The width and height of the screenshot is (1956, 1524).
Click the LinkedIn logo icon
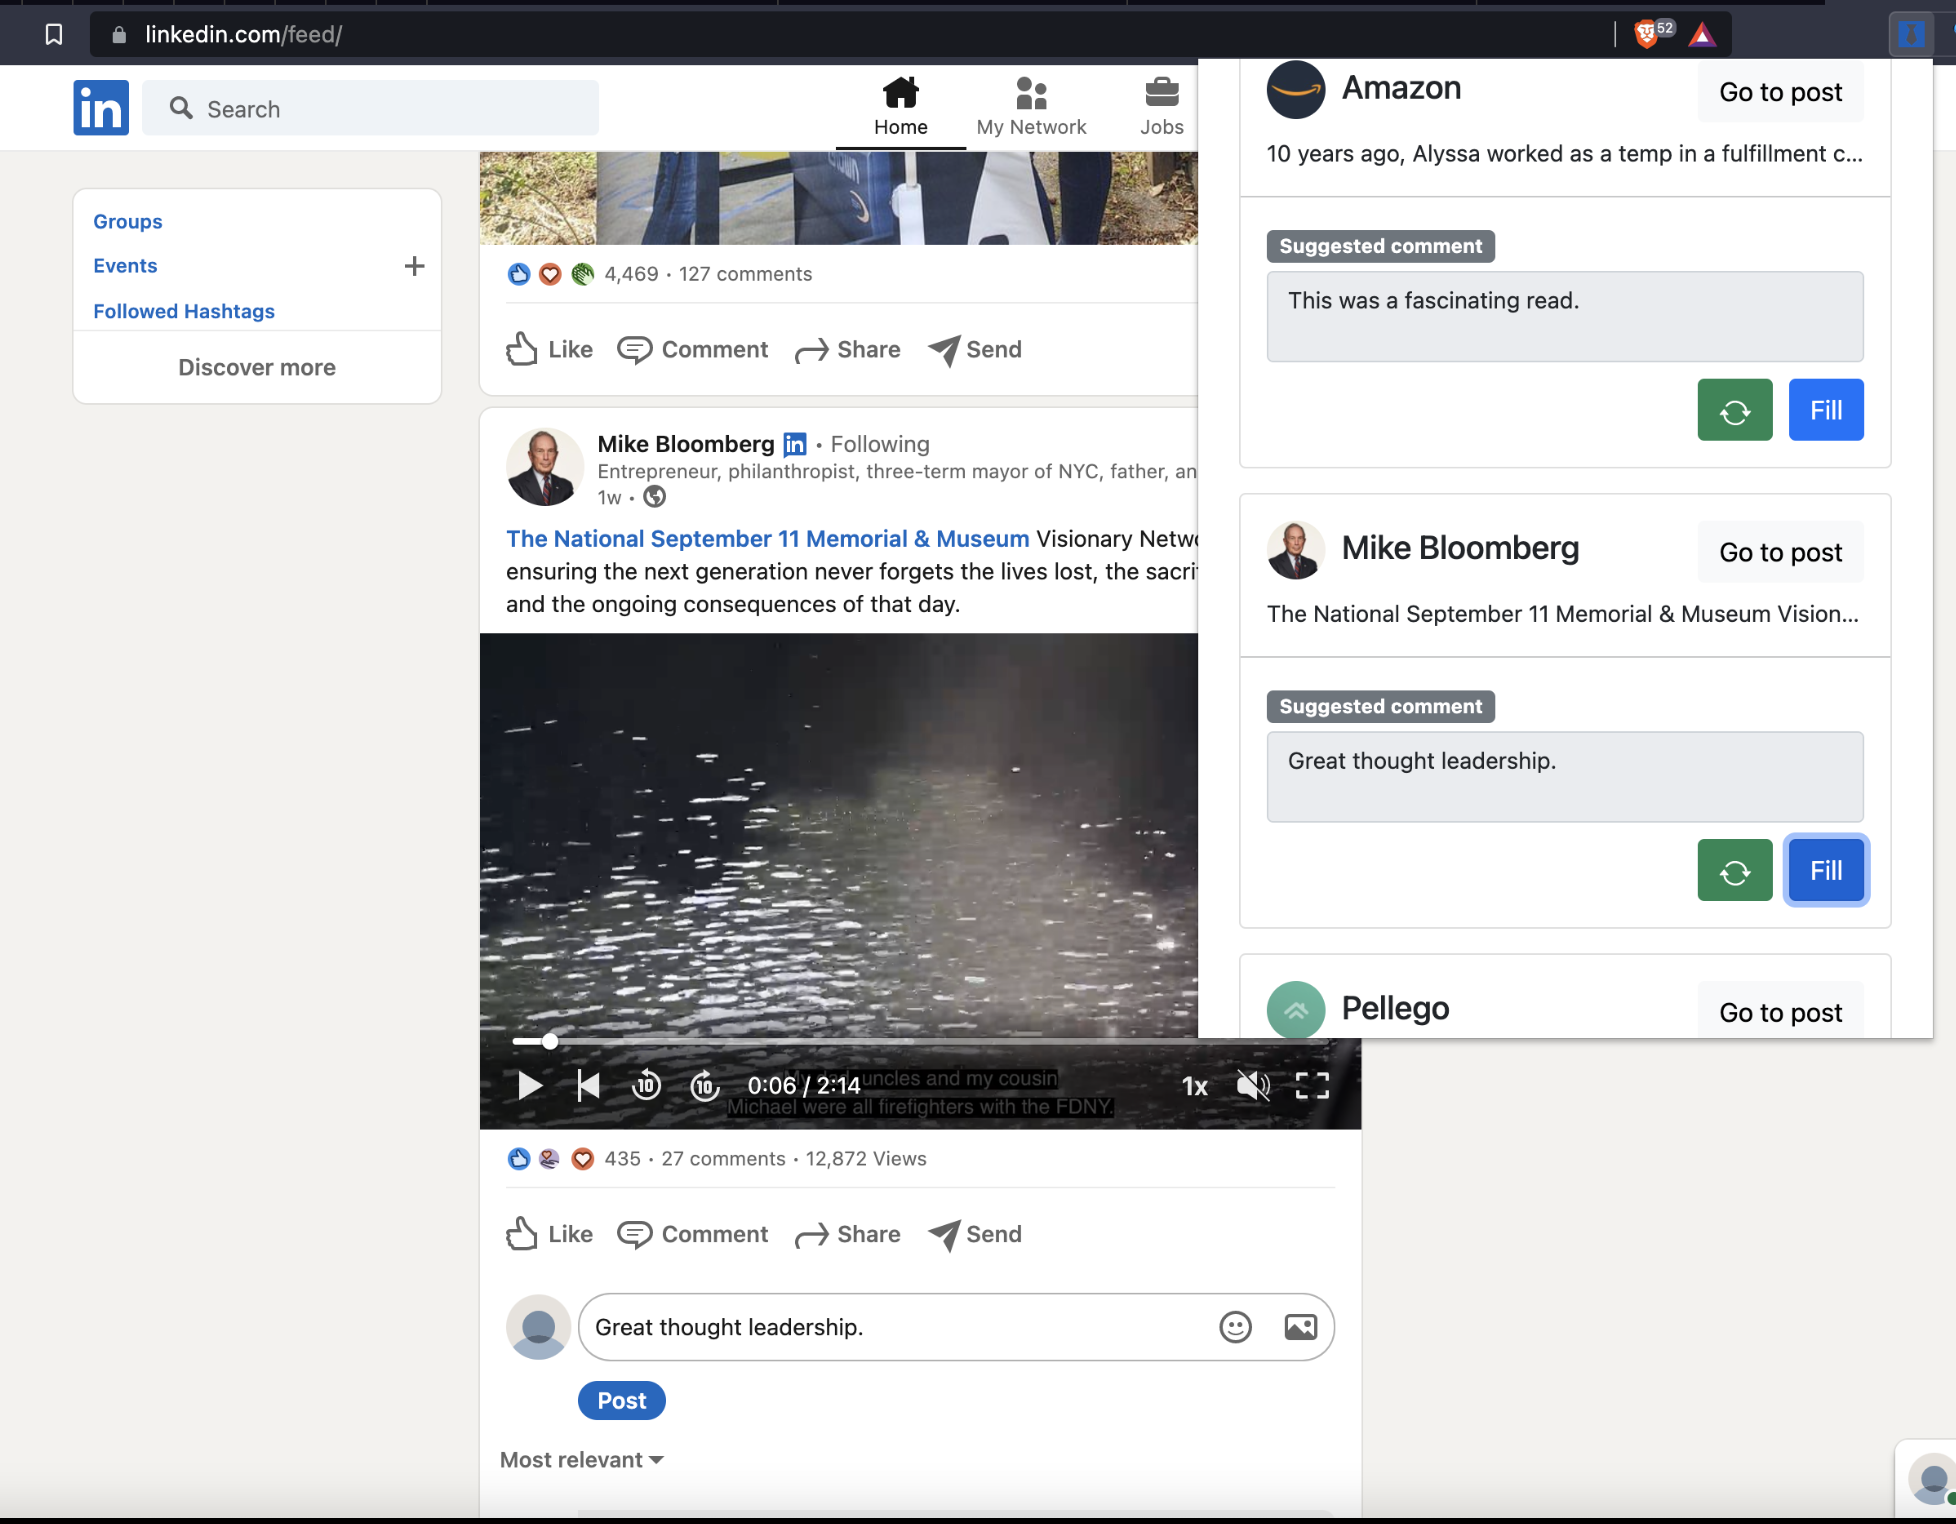pyautogui.click(x=101, y=108)
